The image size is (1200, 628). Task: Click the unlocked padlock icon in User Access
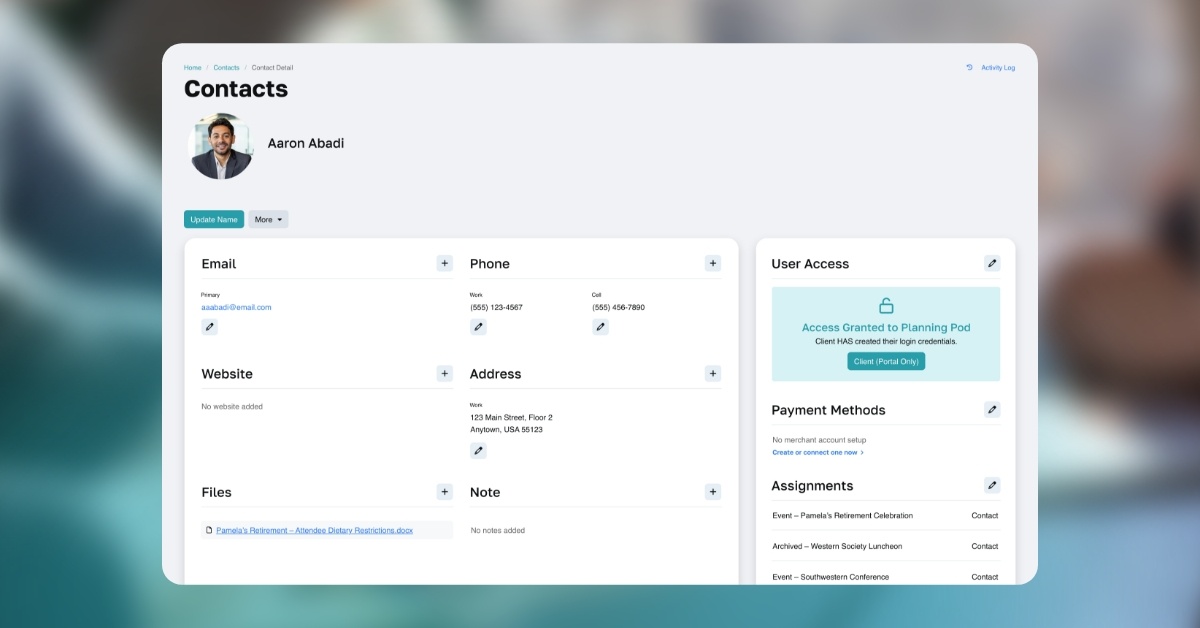(x=886, y=306)
